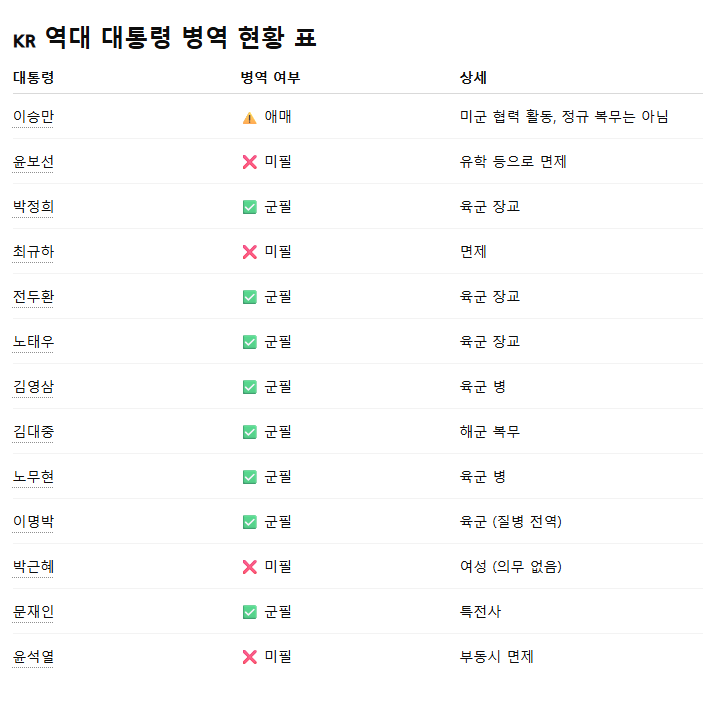Click the 대통령 column header
The width and height of the screenshot is (703, 701).
coord(34,78)
